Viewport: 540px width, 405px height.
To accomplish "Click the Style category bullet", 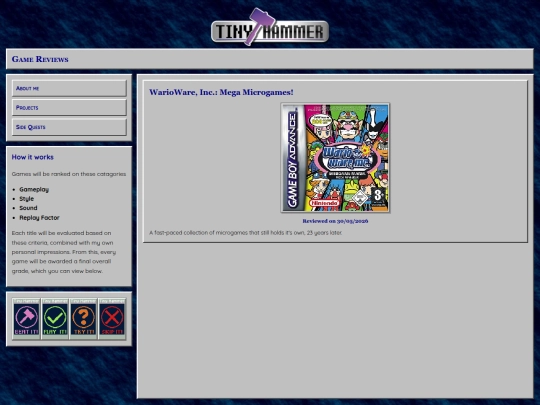I will 27,199.
